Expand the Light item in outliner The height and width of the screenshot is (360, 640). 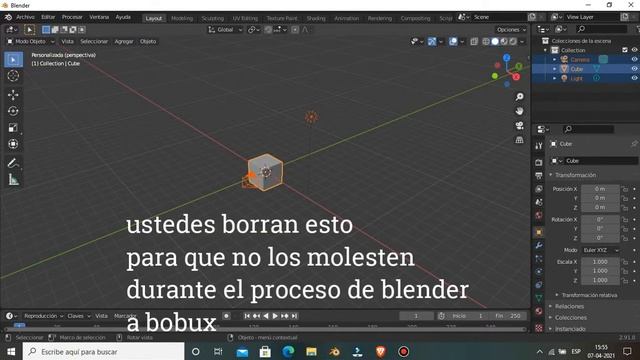pos(555,78)
